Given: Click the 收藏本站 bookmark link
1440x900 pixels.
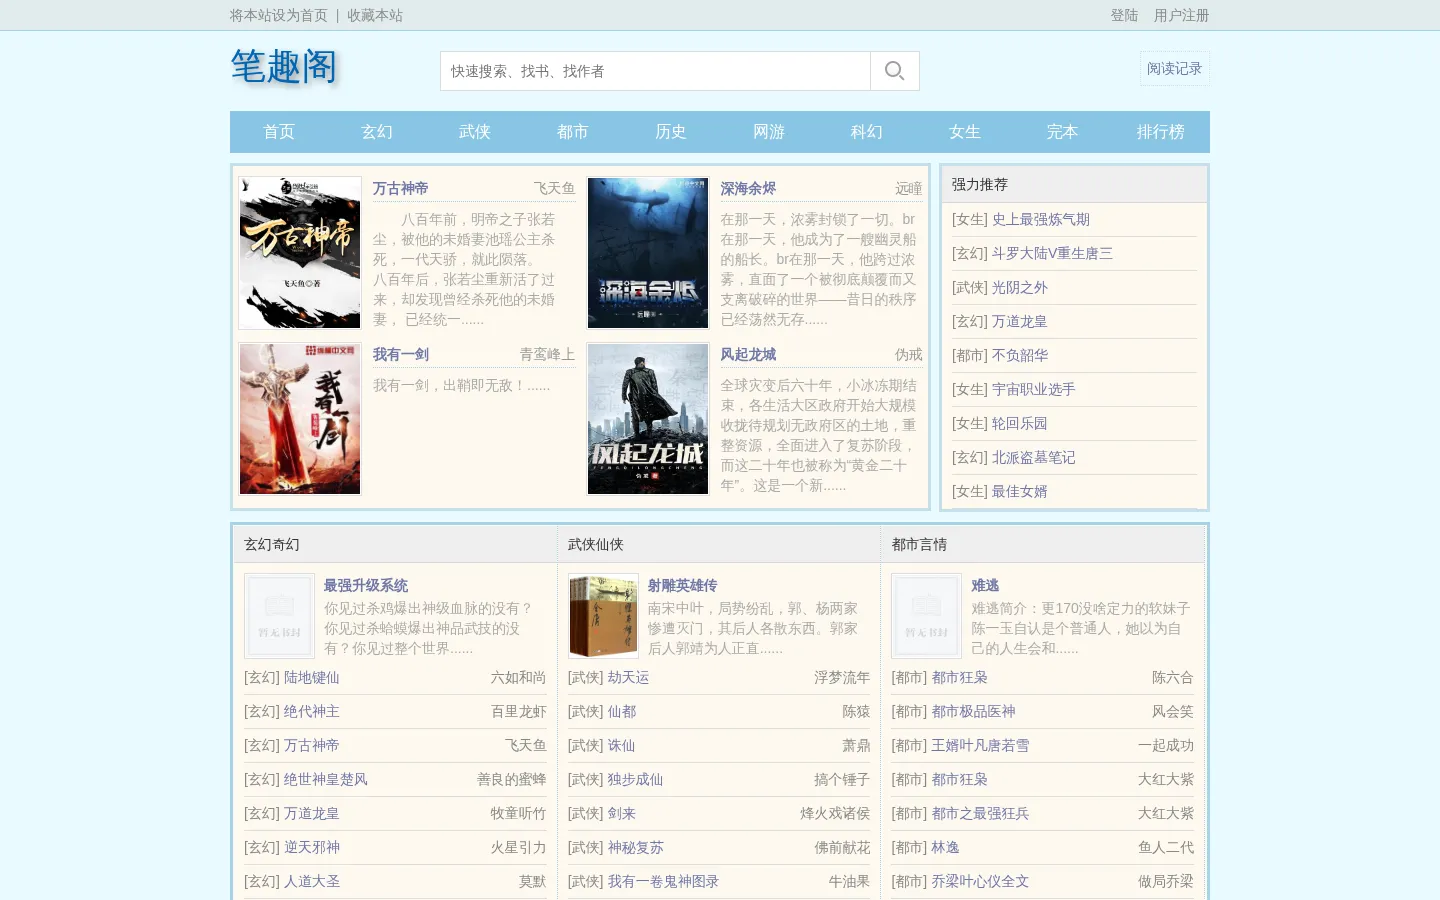Looking at the screenshot, I should [x=375, y=15].
